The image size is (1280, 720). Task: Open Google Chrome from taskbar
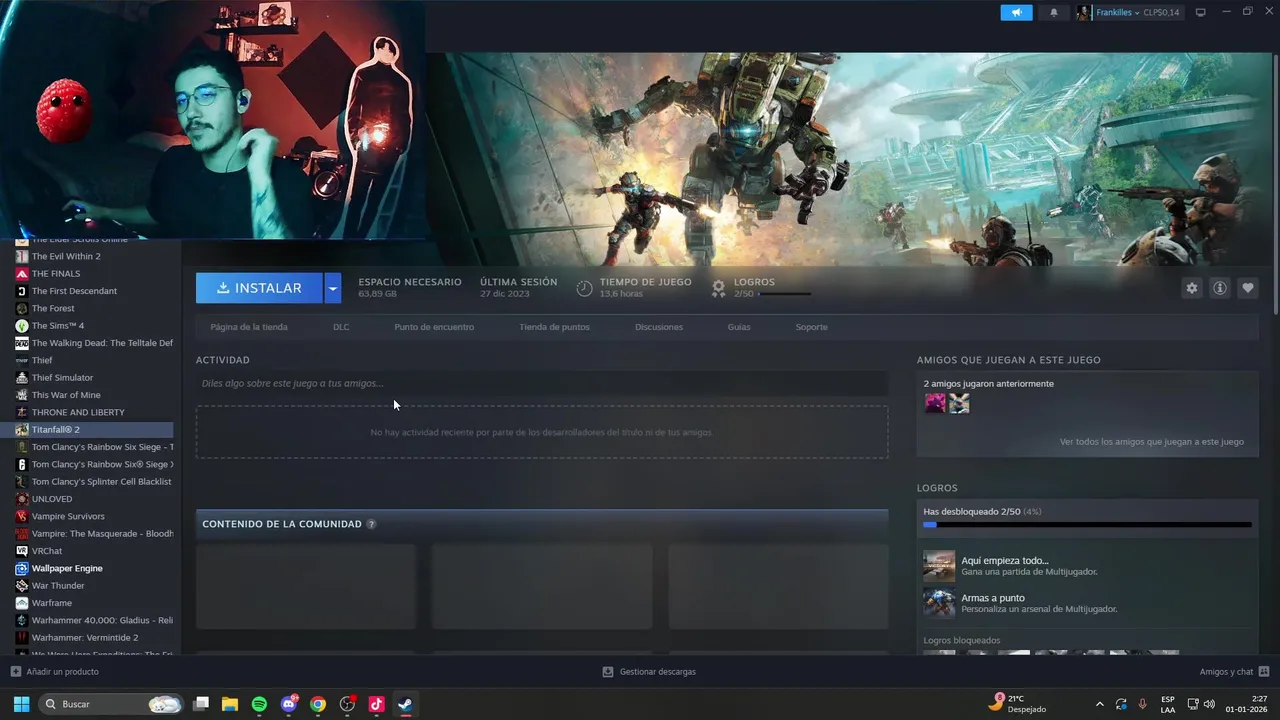(318, 704)
